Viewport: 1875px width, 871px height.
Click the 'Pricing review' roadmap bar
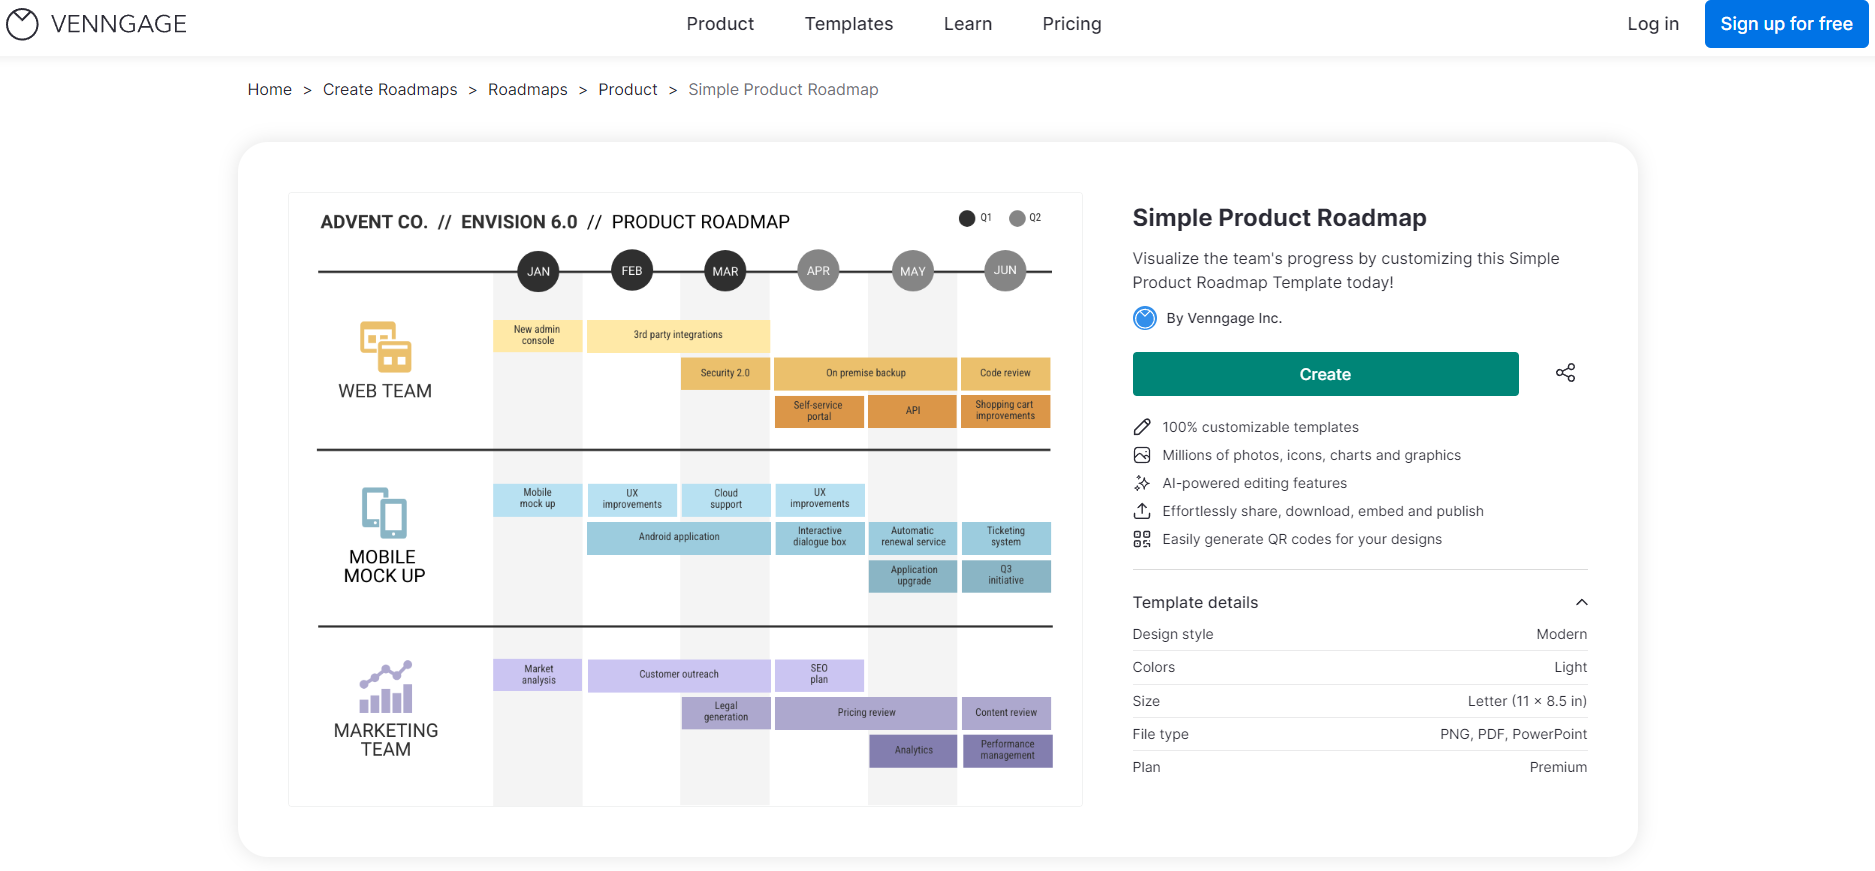click(866, 713)
